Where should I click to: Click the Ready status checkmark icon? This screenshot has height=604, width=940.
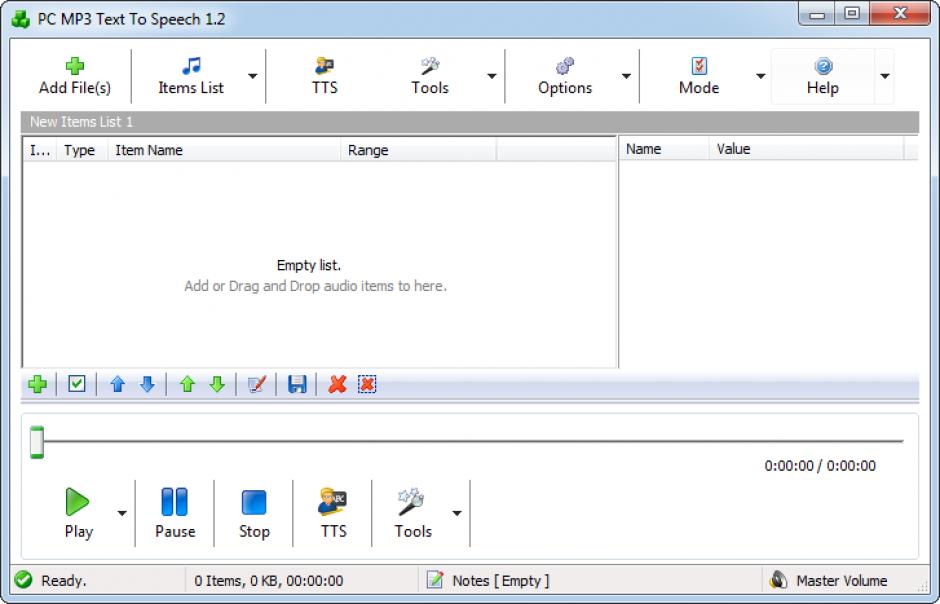(x=23, y=579)
